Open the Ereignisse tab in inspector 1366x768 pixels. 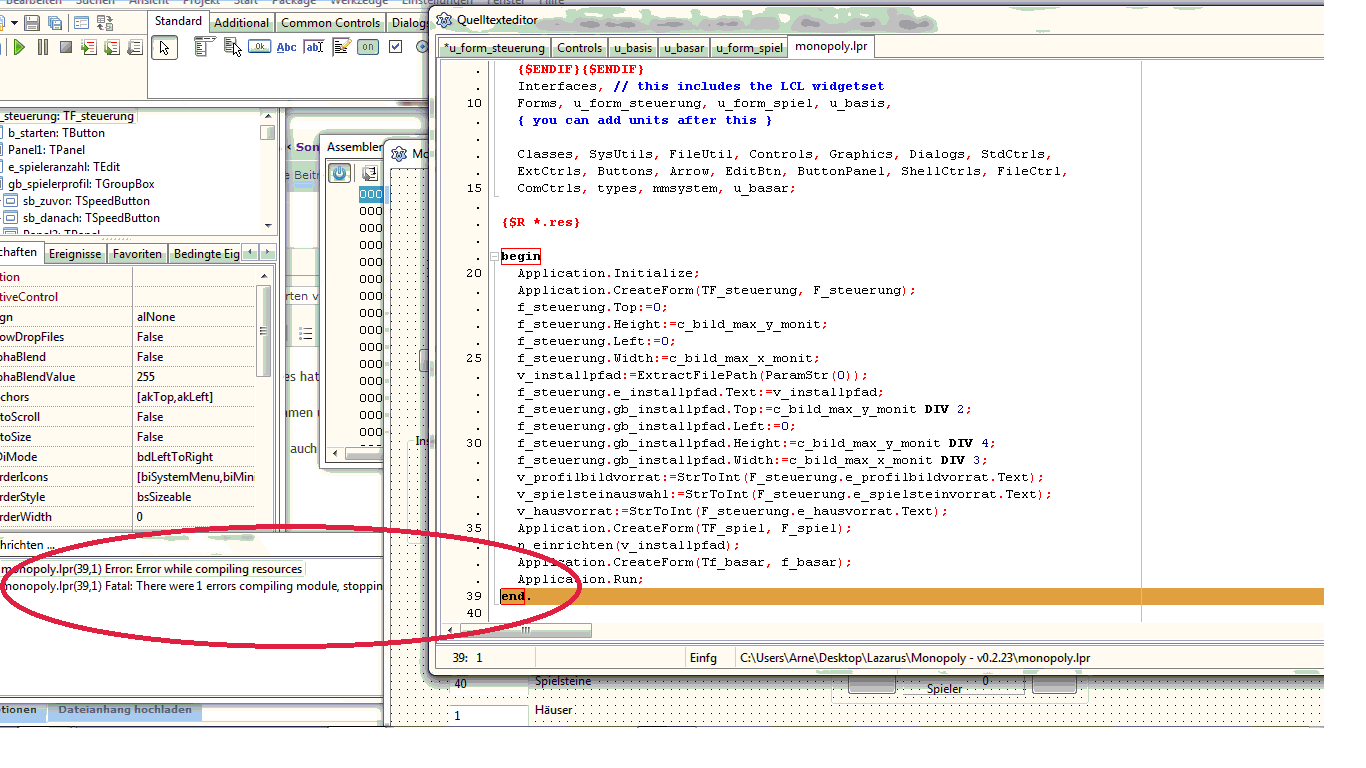(x=76, y=254)
